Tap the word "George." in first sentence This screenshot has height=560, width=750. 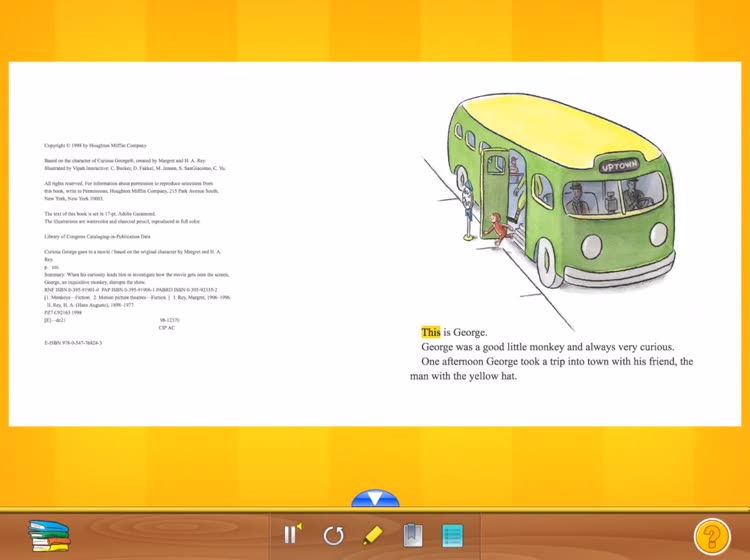tap(470, 332)
